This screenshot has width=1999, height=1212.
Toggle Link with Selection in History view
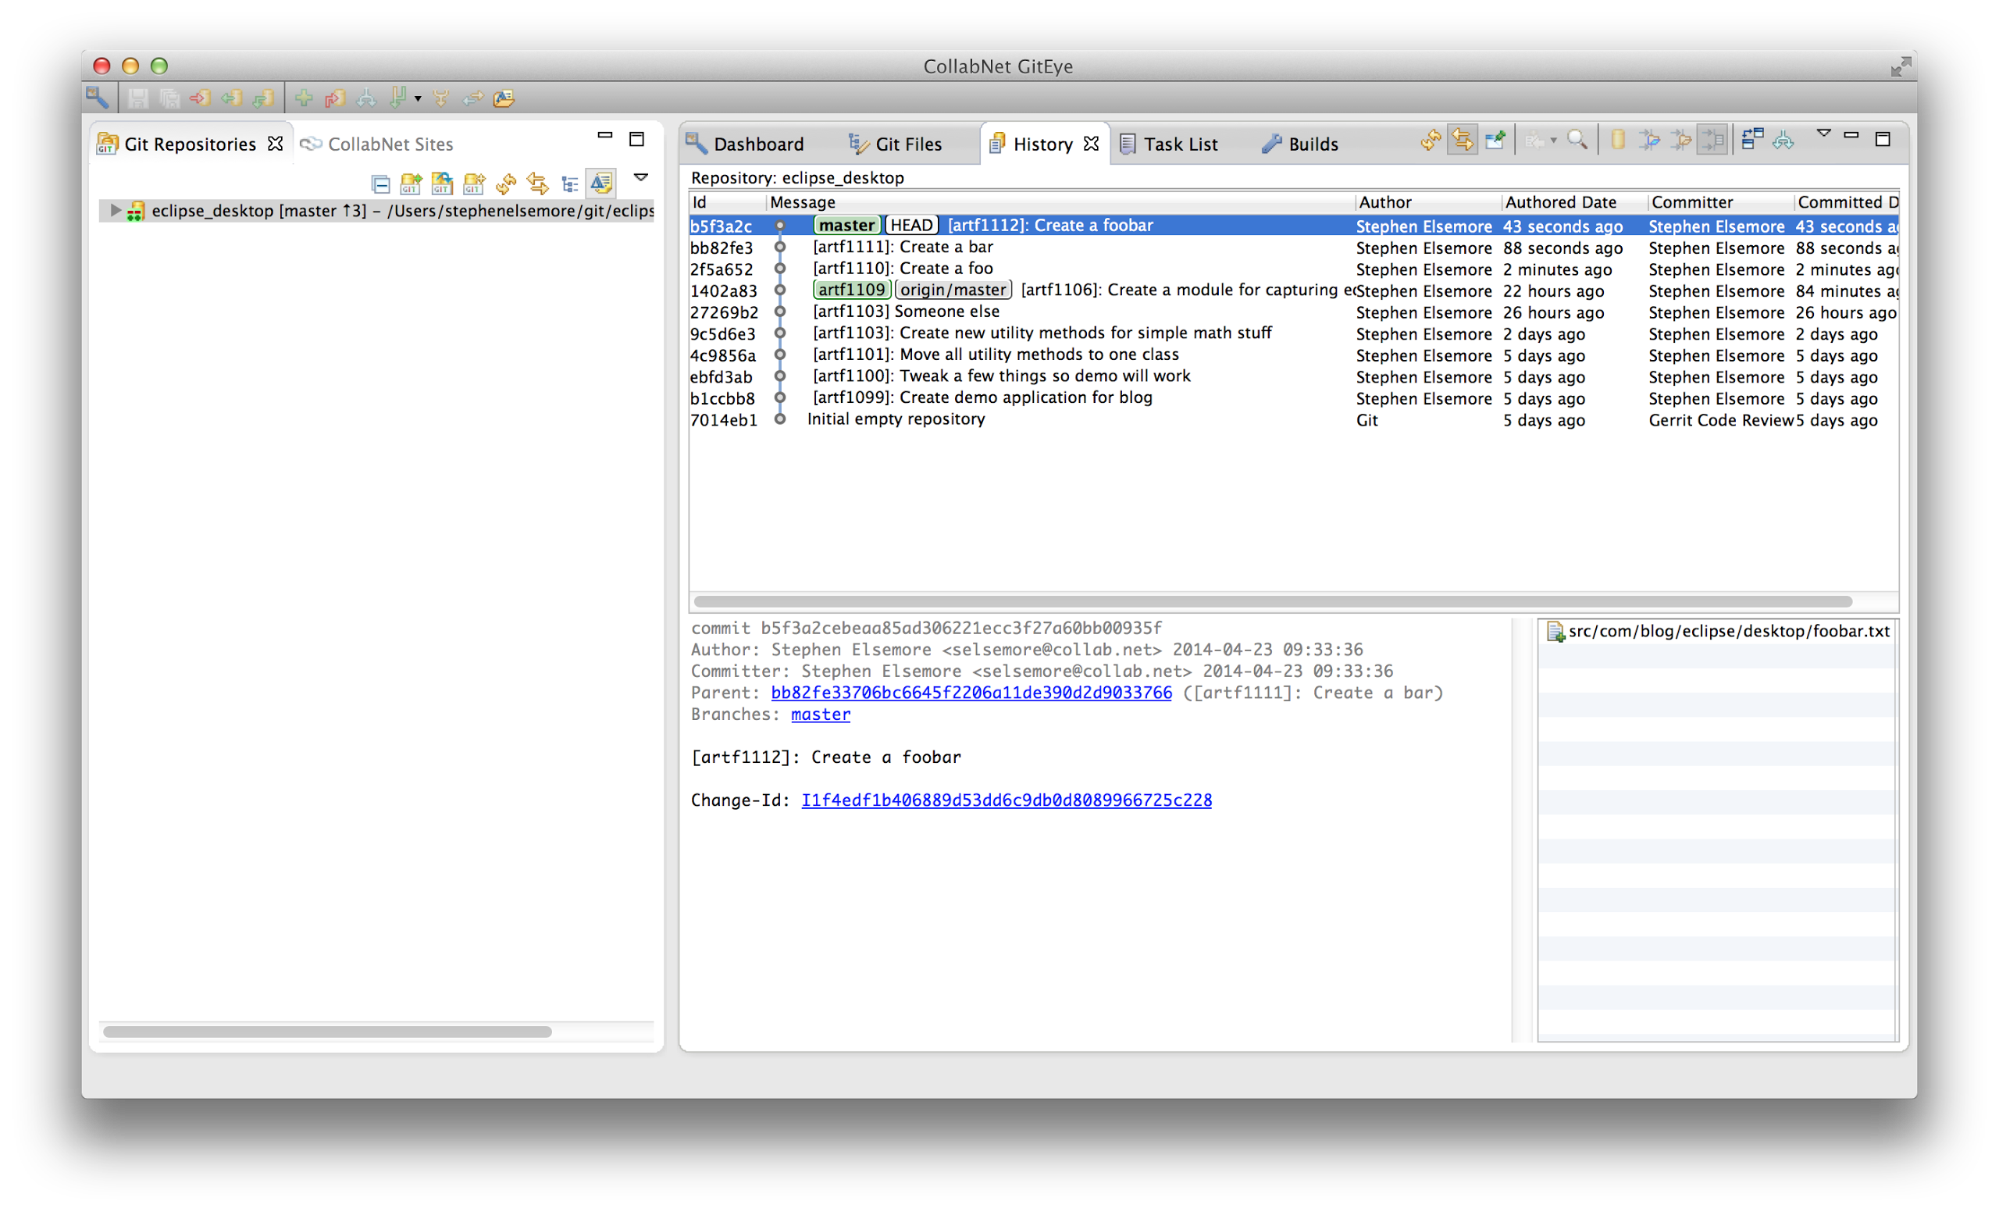[1462, 140]
